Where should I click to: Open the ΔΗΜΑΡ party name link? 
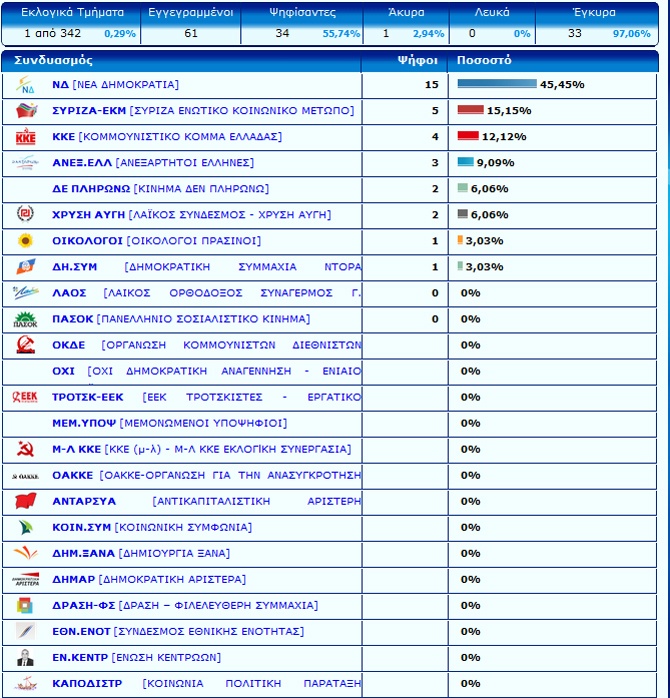73,579
